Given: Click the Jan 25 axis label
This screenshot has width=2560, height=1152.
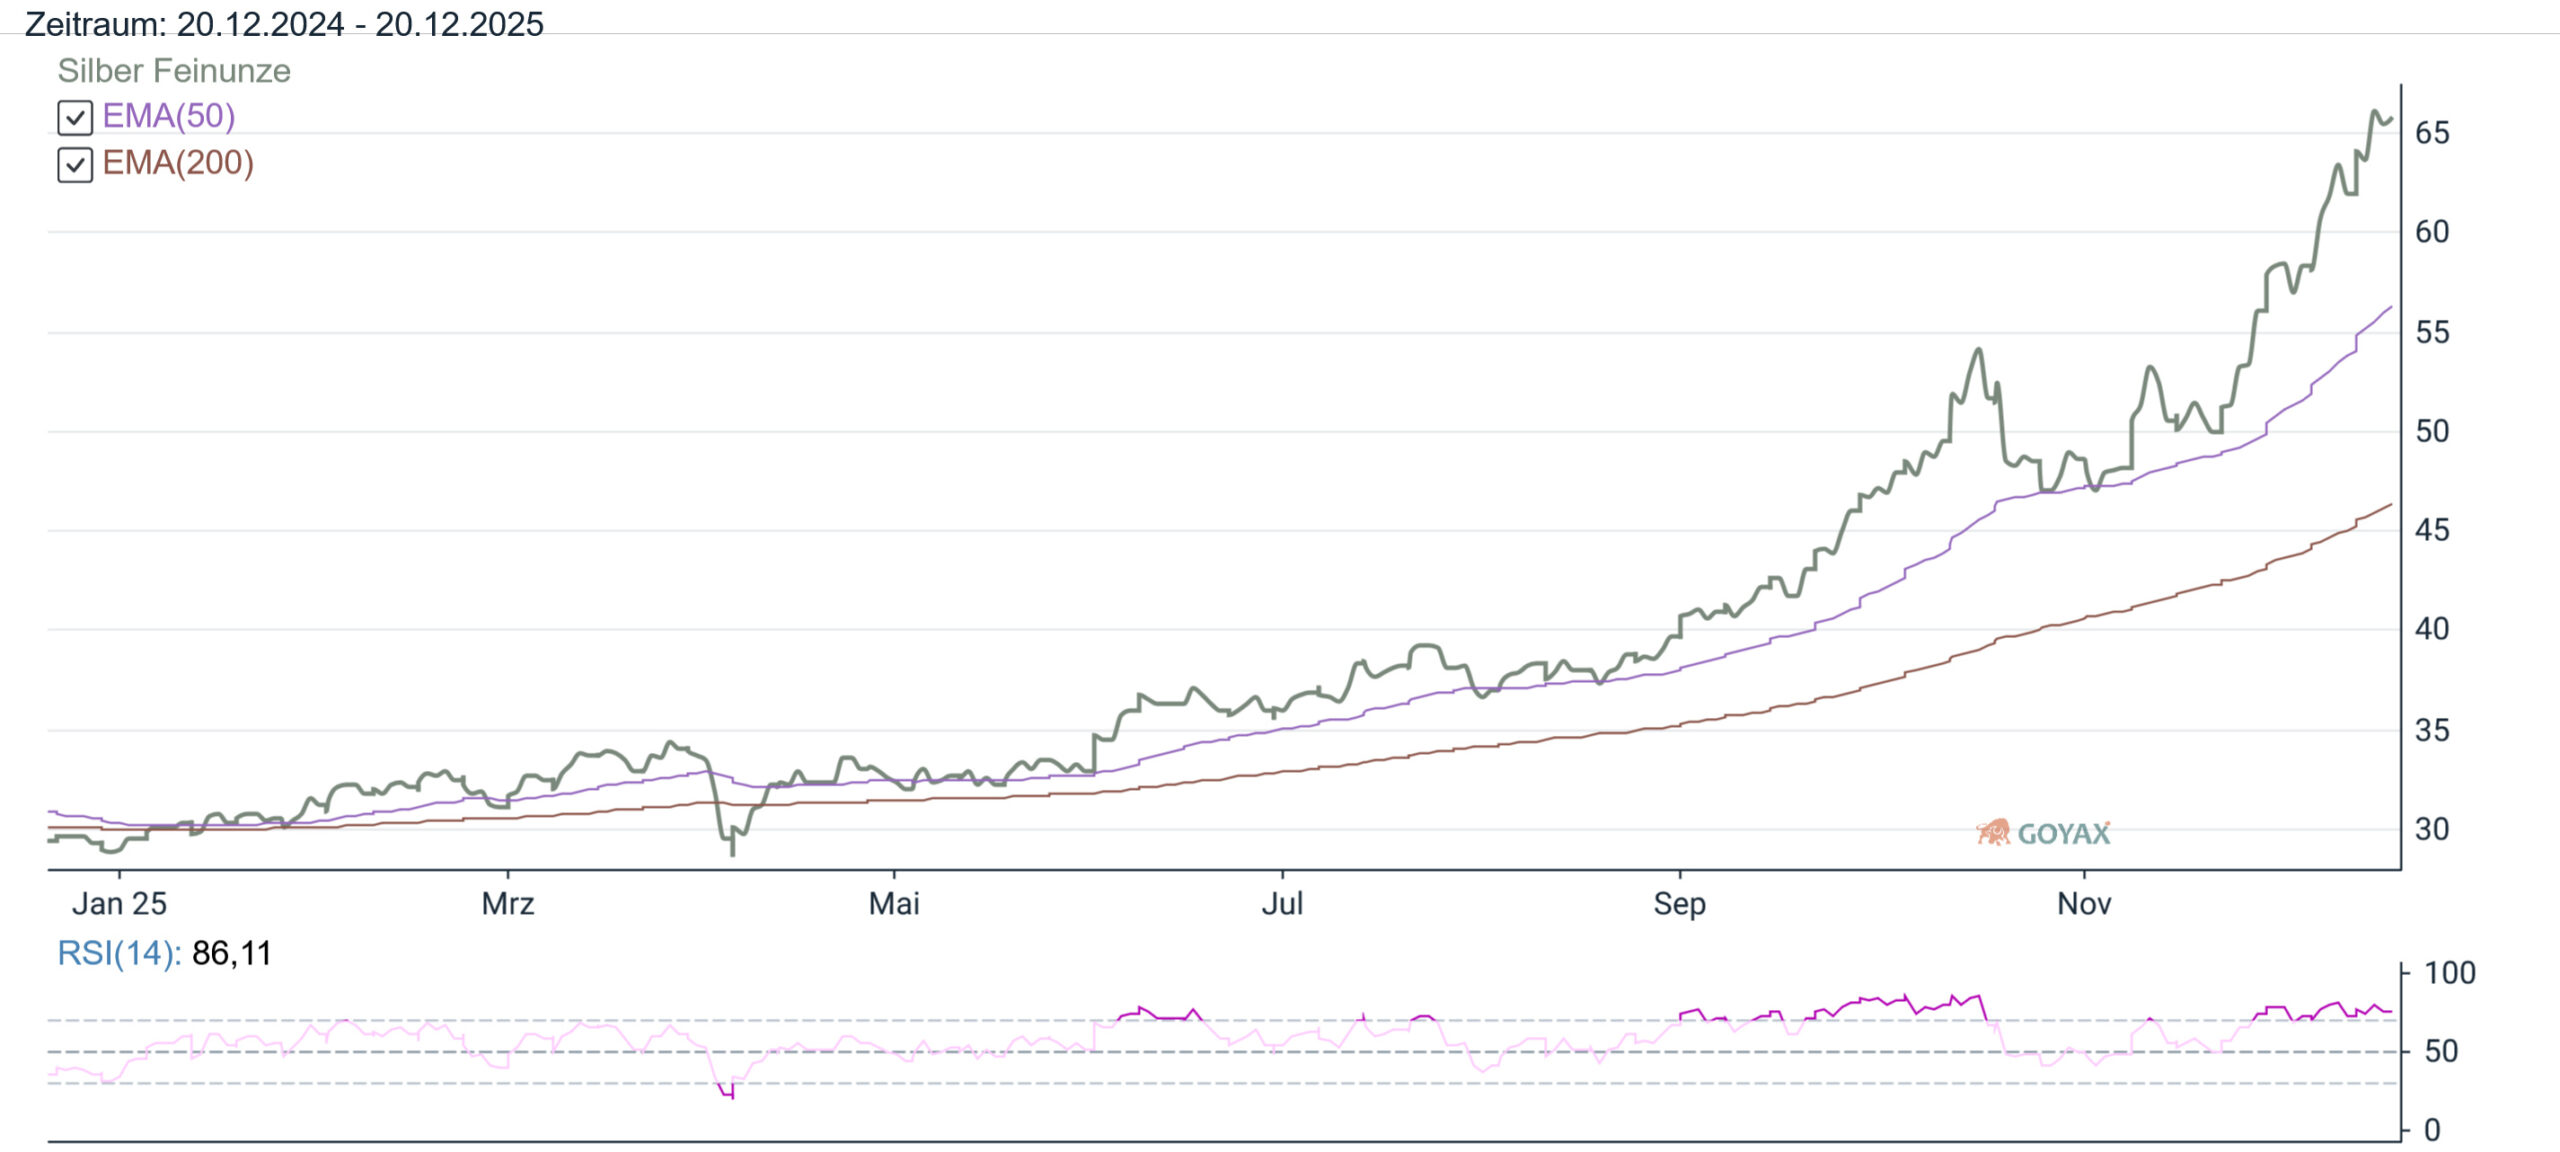Looking at the screenshot, I should (x=119, y=904).
